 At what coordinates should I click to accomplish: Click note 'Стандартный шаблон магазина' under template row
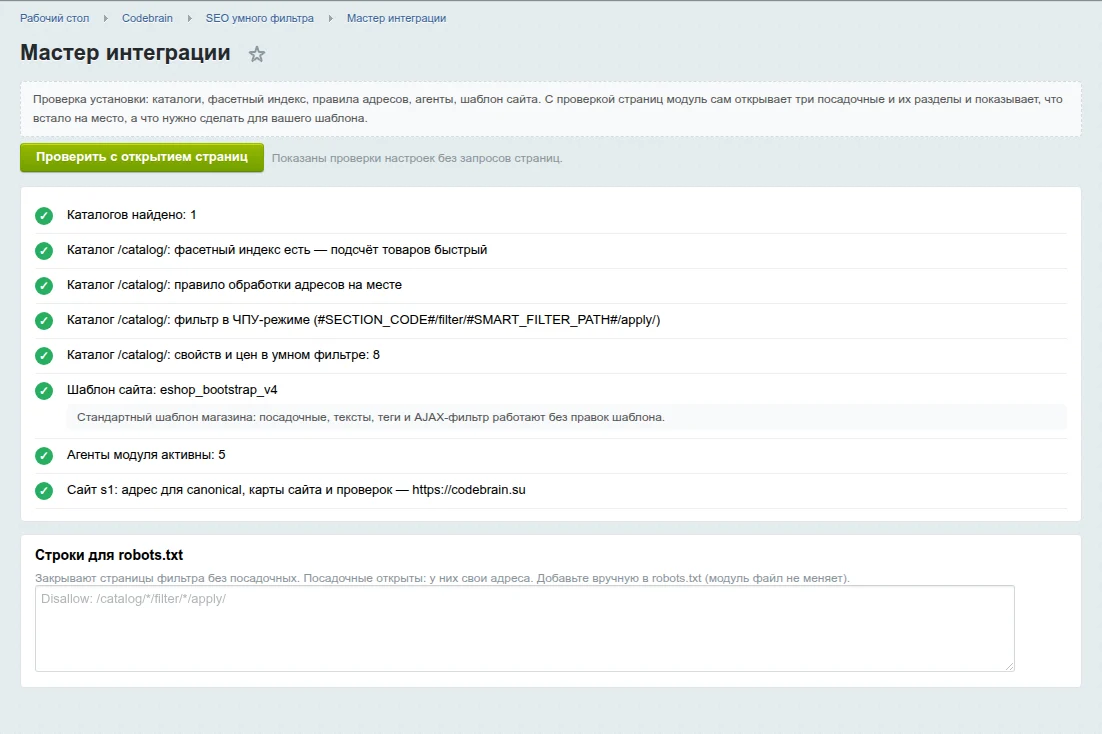[370, 418]
